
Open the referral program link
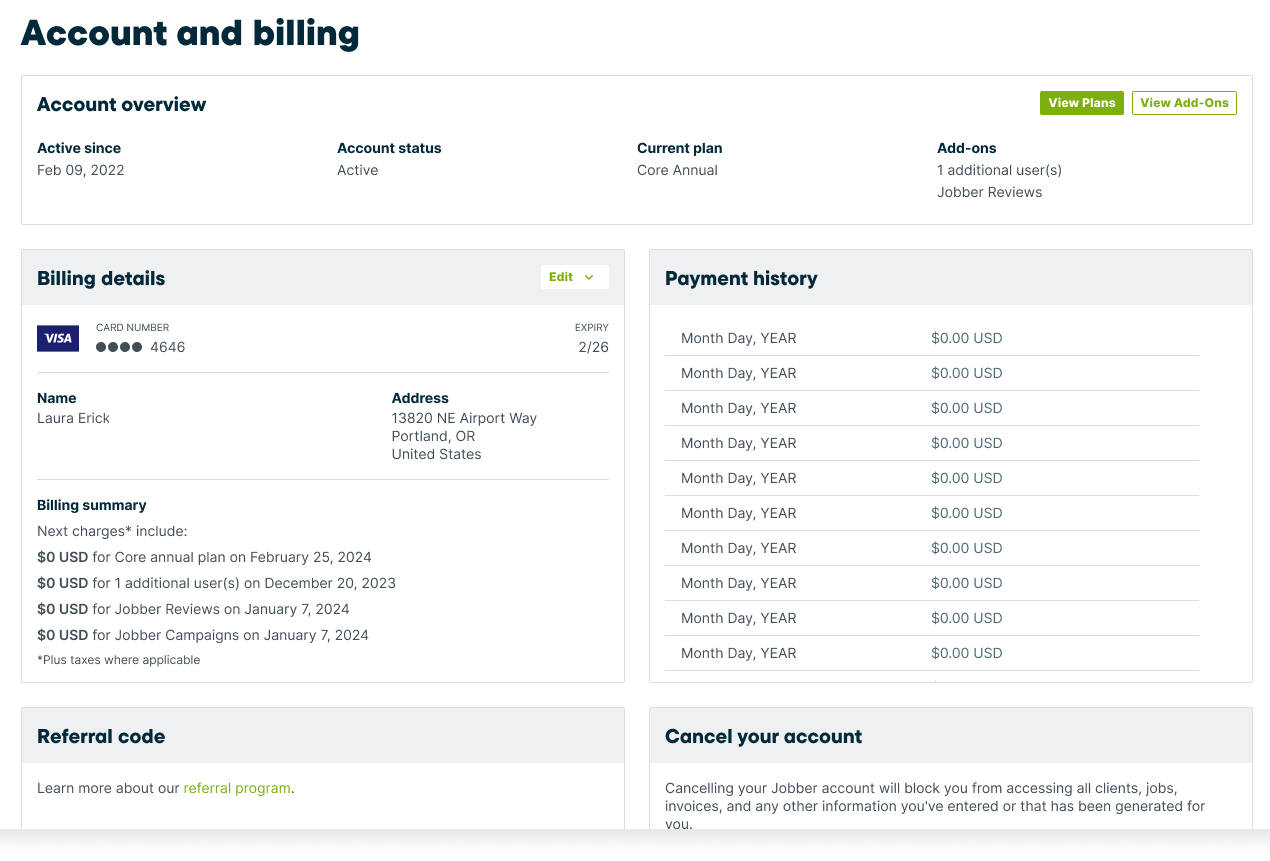(x=237, y=788)
